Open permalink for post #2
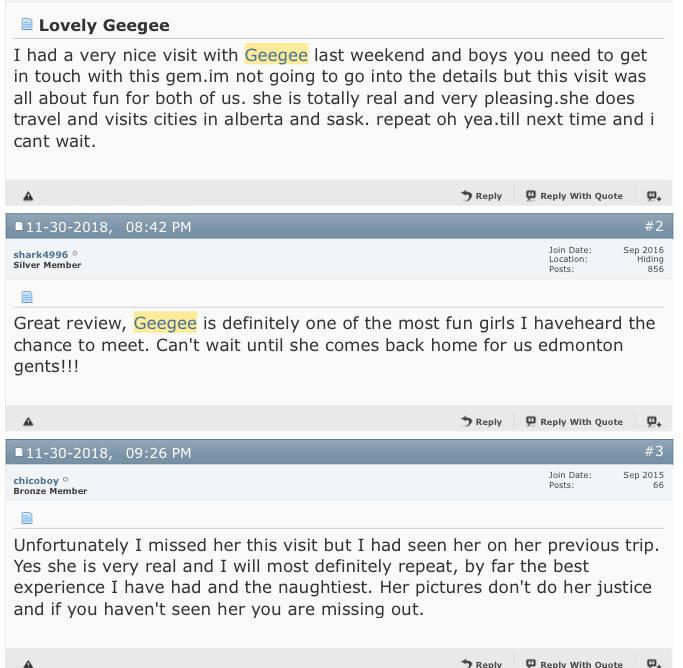 653,227
